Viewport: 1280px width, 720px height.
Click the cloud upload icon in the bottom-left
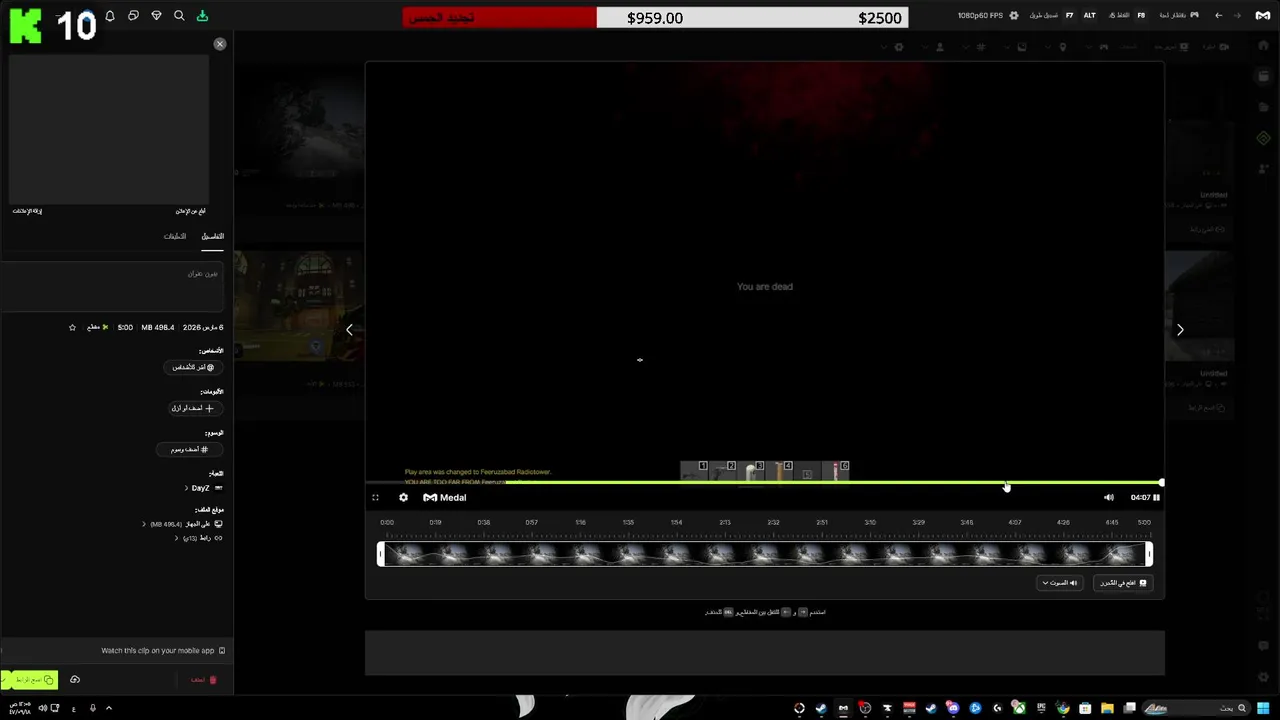pos(75,680)
